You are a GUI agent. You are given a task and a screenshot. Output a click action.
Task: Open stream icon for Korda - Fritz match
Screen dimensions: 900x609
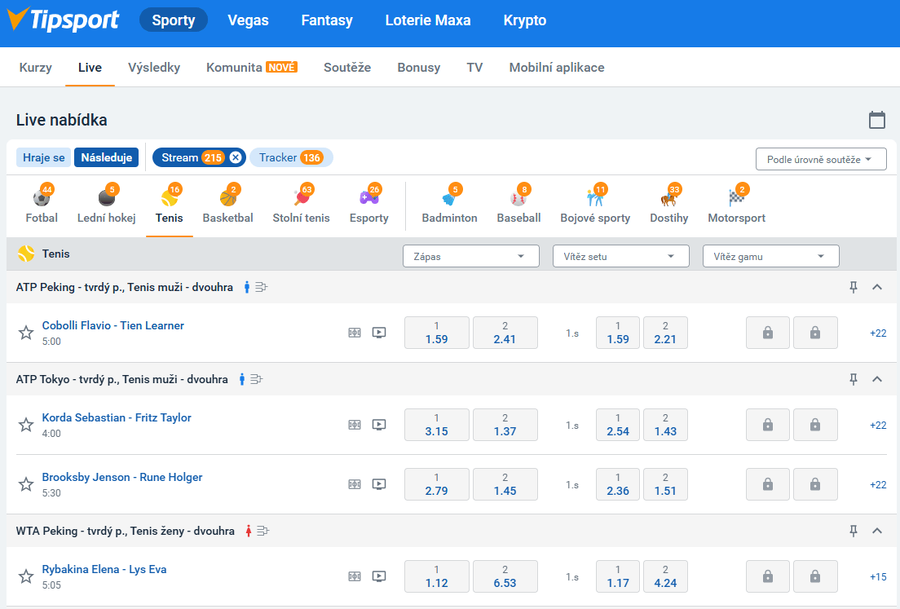[379, 425]
